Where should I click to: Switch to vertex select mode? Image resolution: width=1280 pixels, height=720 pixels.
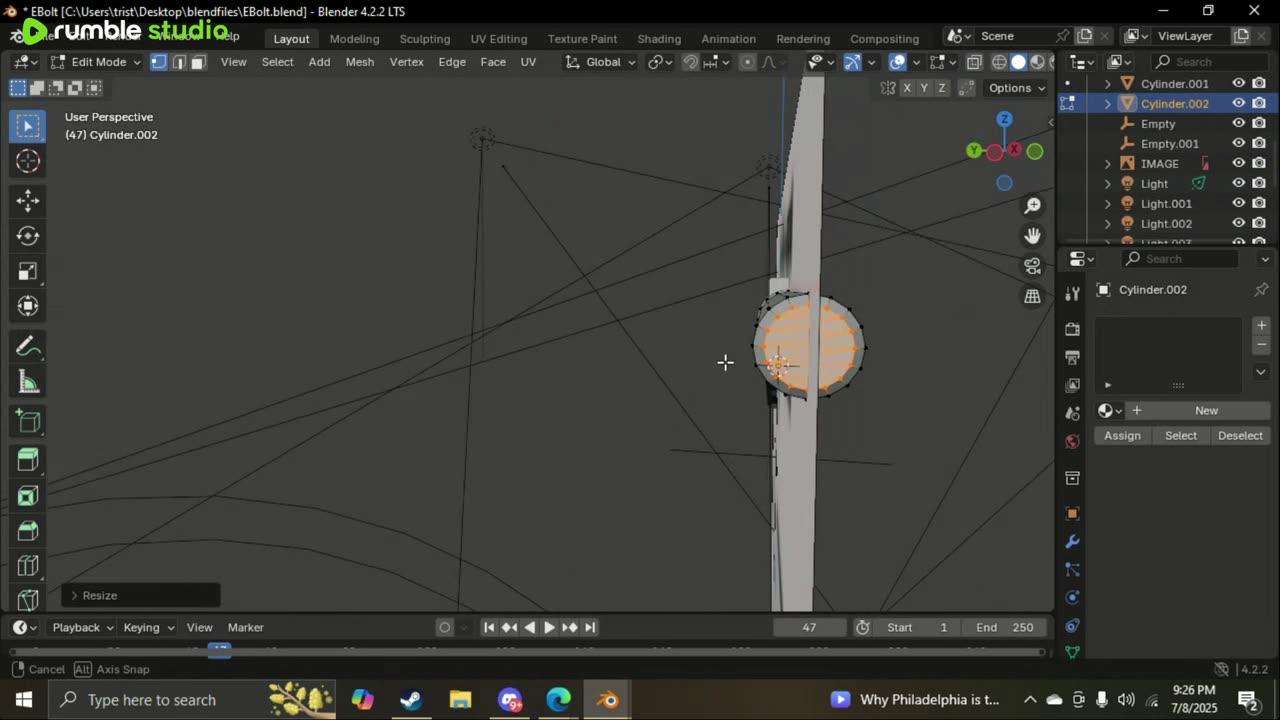click(158, 62)
